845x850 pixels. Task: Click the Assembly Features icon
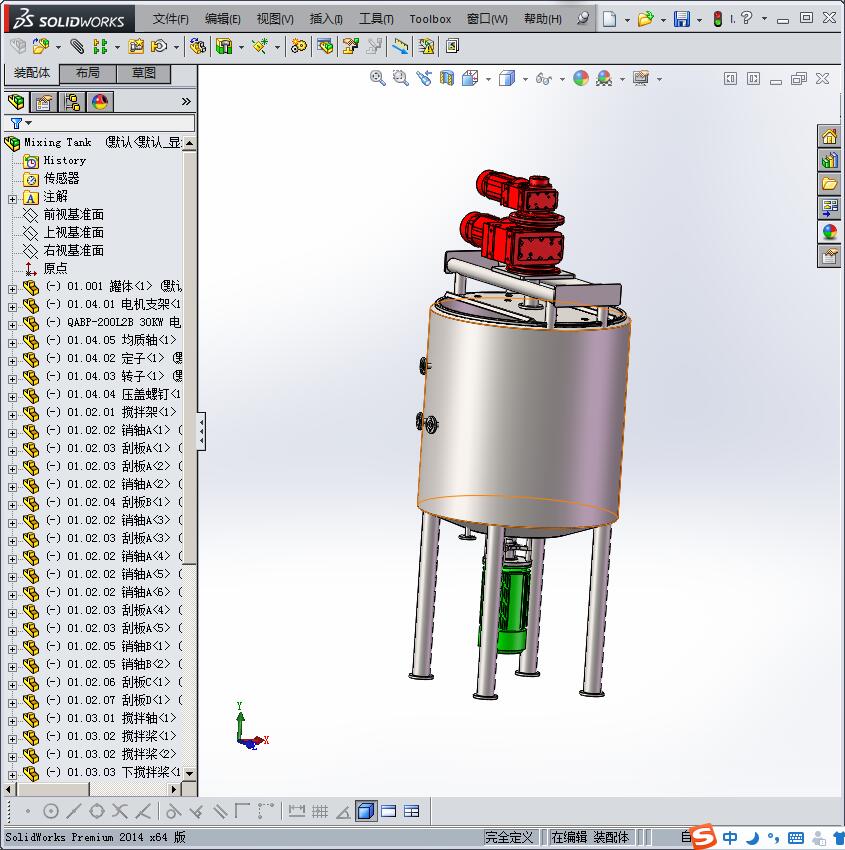(224, 47)
